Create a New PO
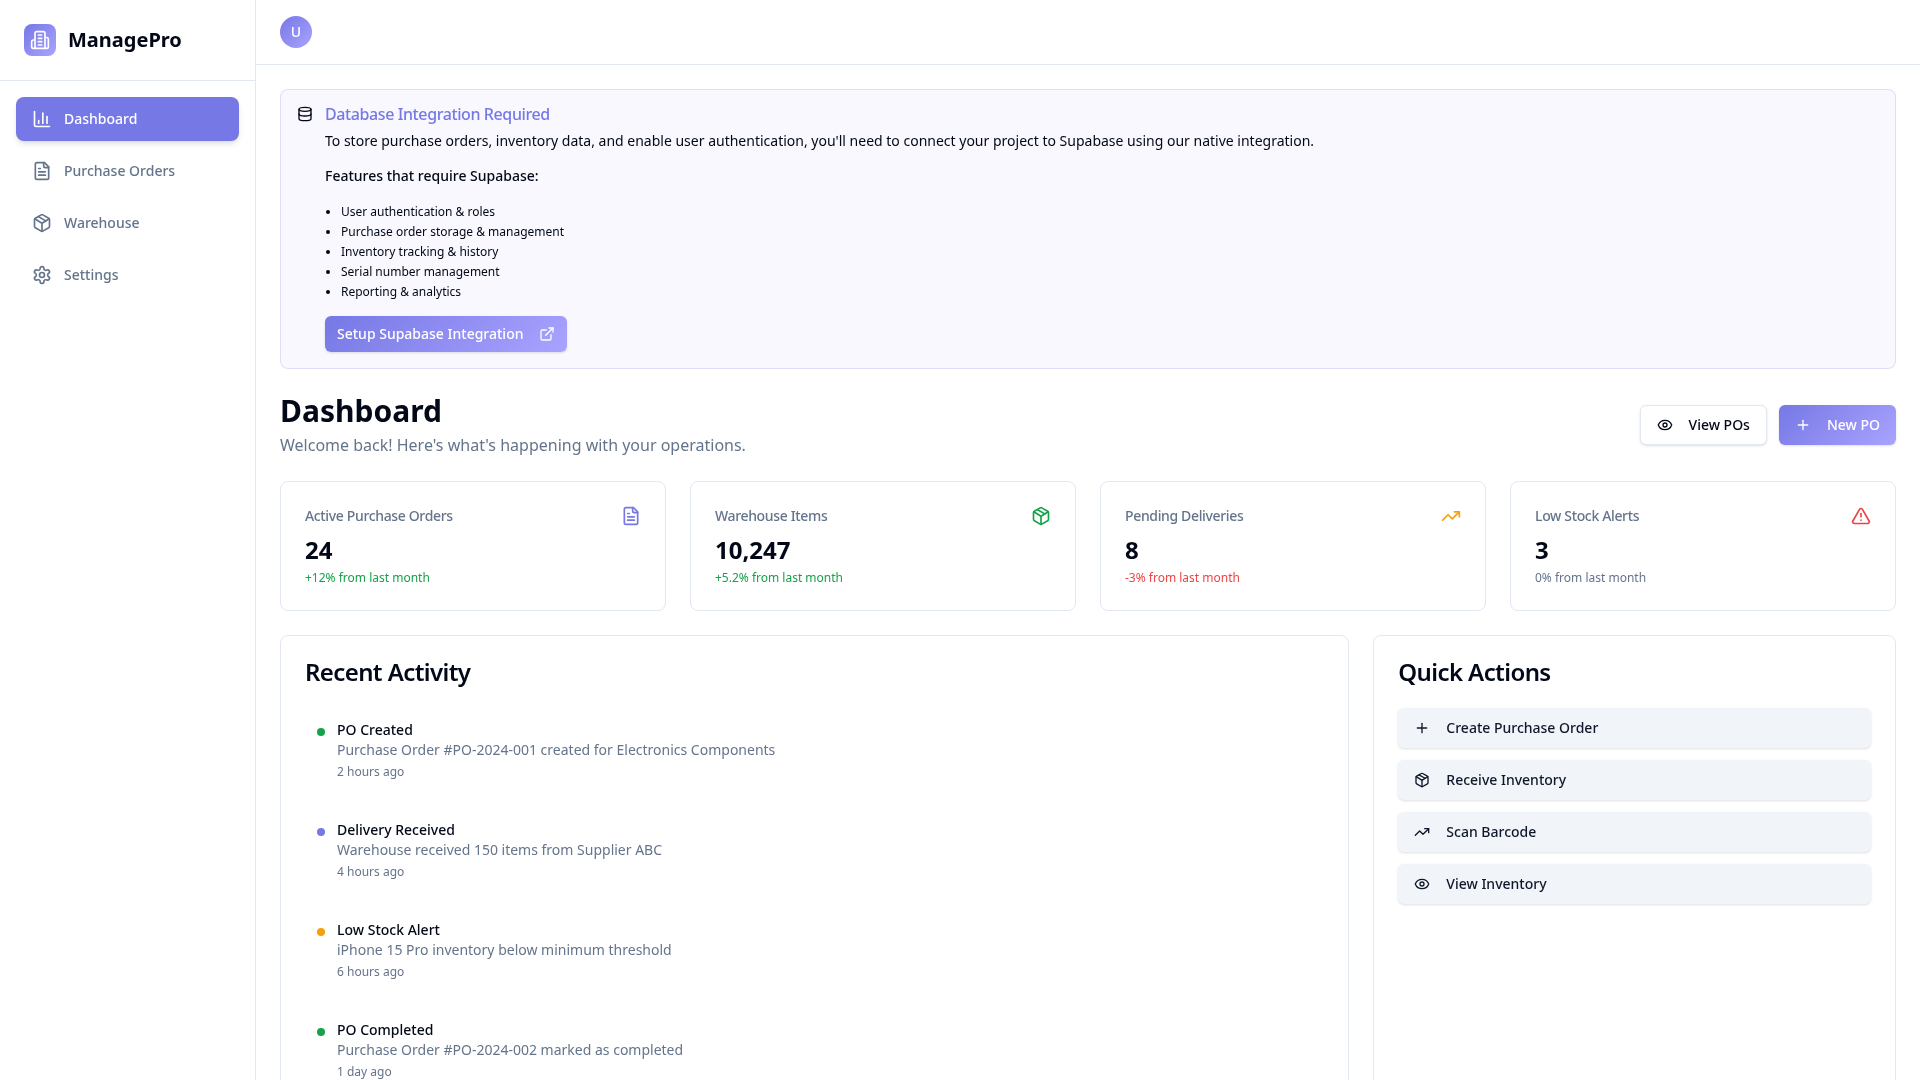1920x1080 pixels. 1837,425
